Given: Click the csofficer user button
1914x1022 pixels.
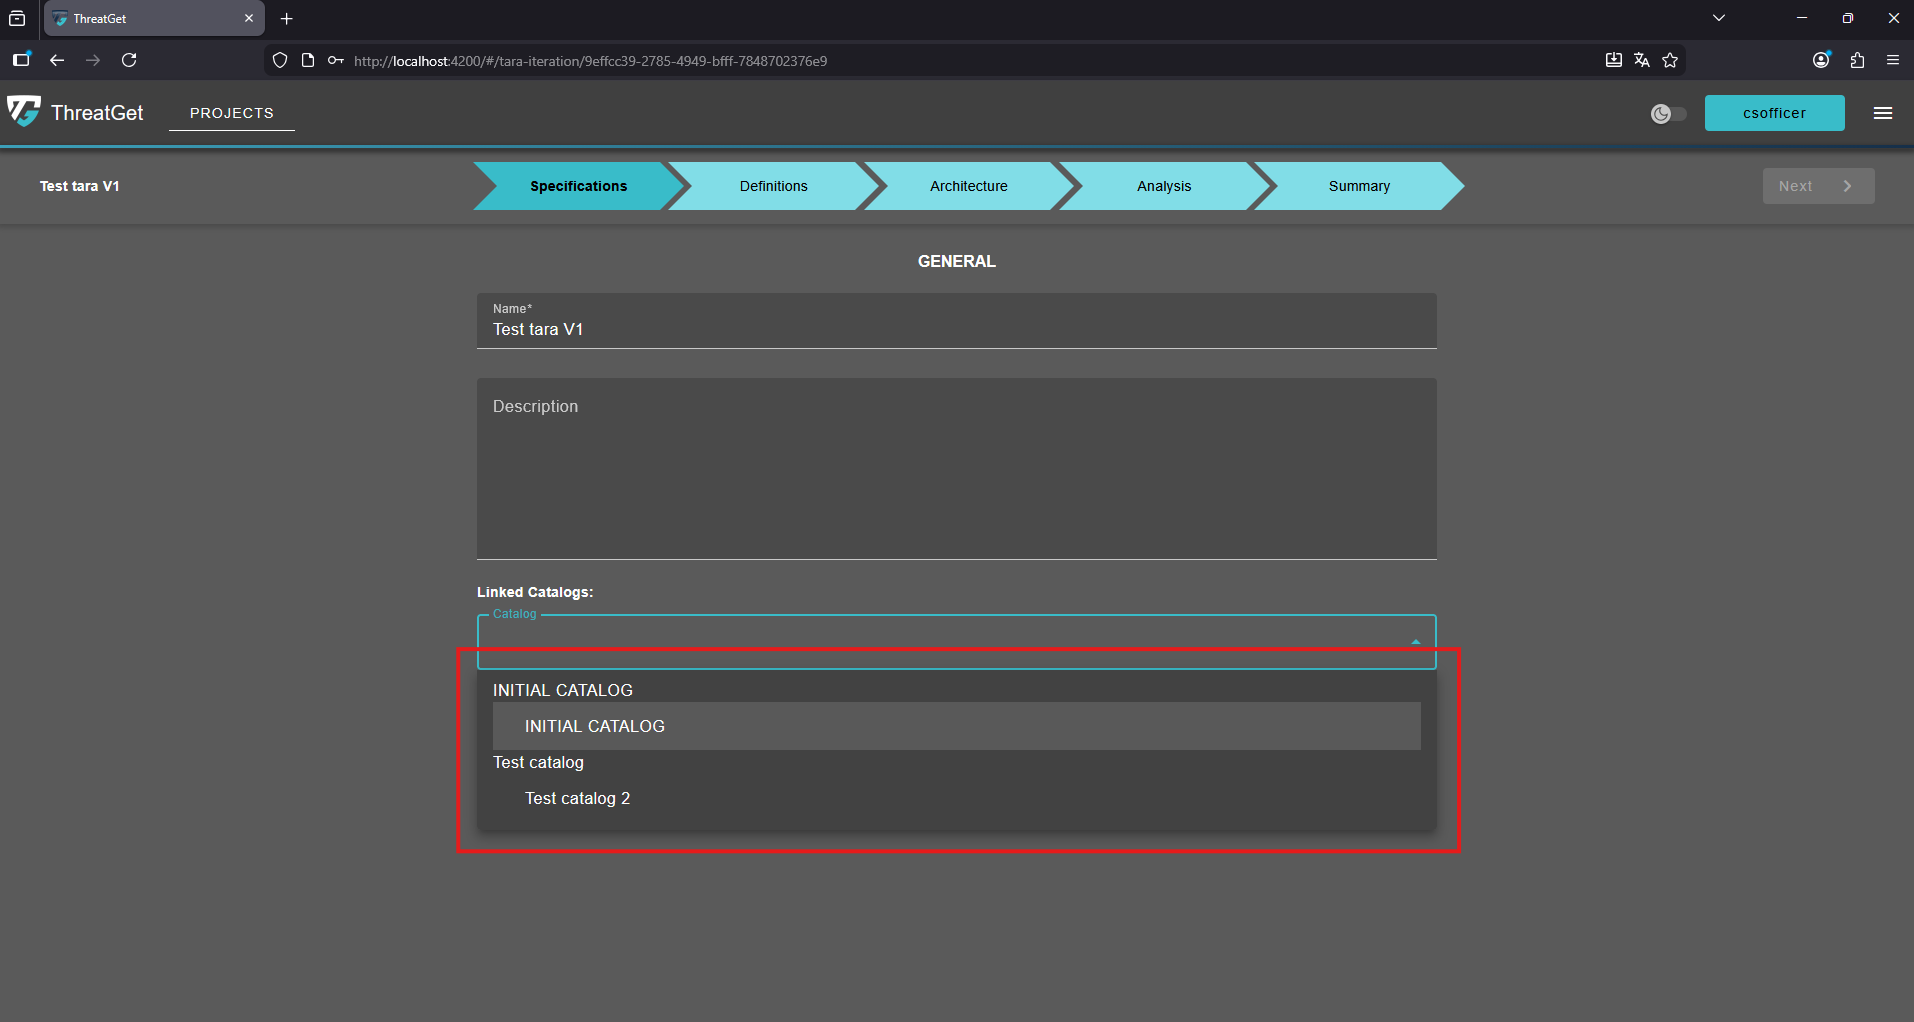Looking at the screenshot, I should (1774, 113).
